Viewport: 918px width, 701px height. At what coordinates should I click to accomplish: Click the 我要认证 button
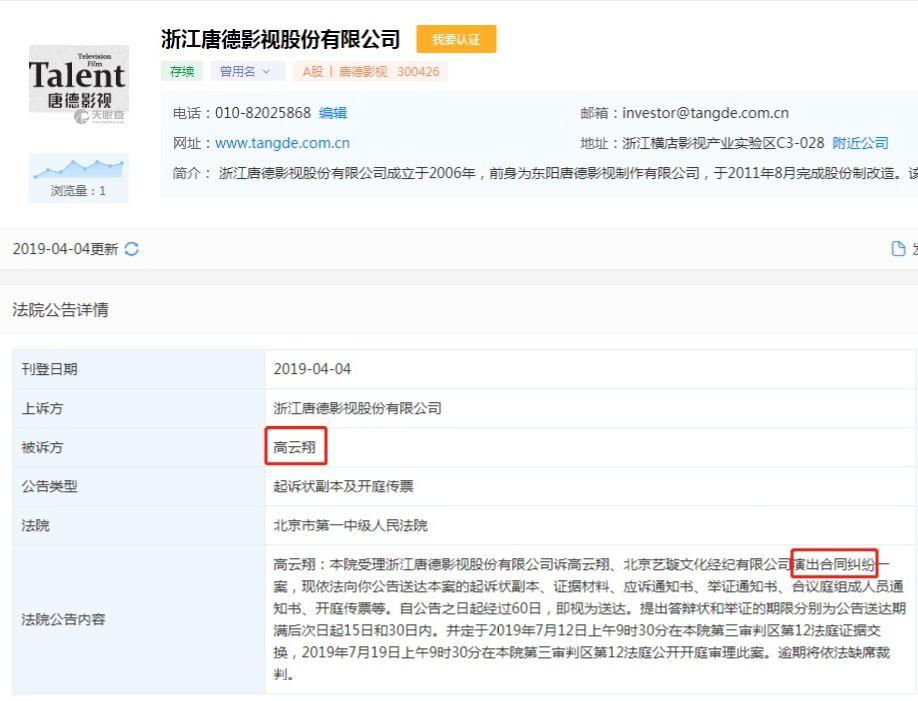(x=456, y=39)
